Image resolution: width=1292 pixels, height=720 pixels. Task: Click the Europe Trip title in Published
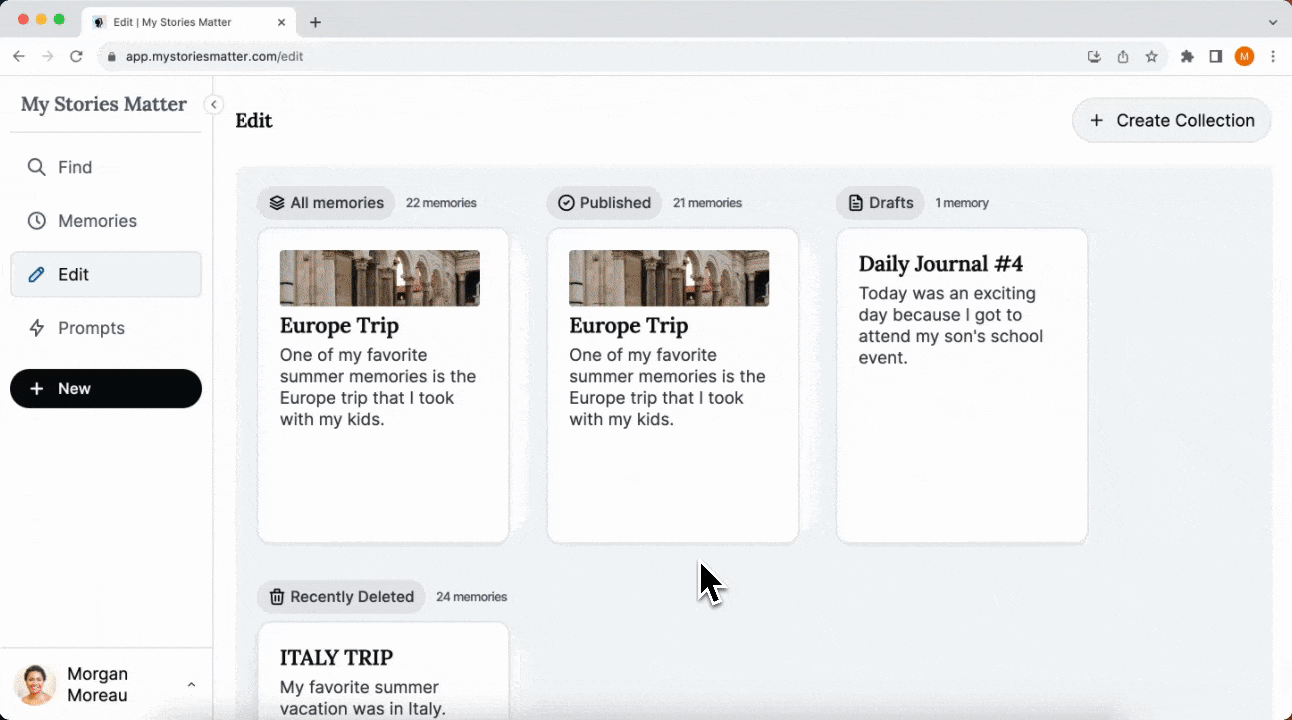pyautogui.click(x=628, y=326)
